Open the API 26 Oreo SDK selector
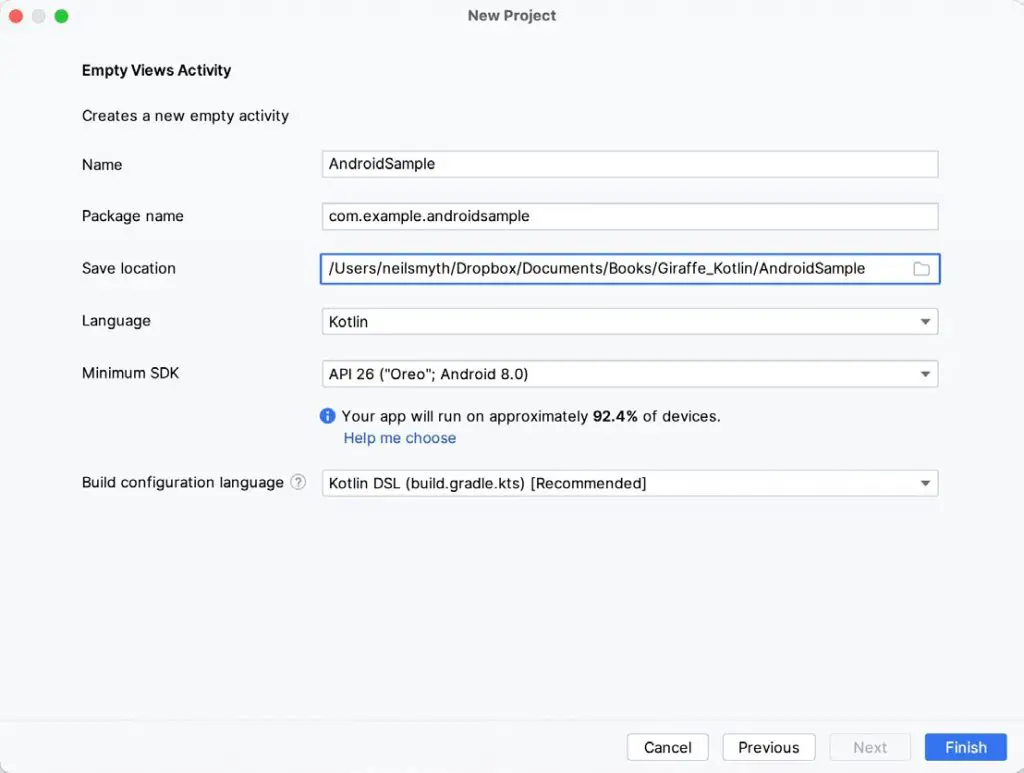Image resolution: width=1024 pixels, height=773 pixels. coord(600,373)
